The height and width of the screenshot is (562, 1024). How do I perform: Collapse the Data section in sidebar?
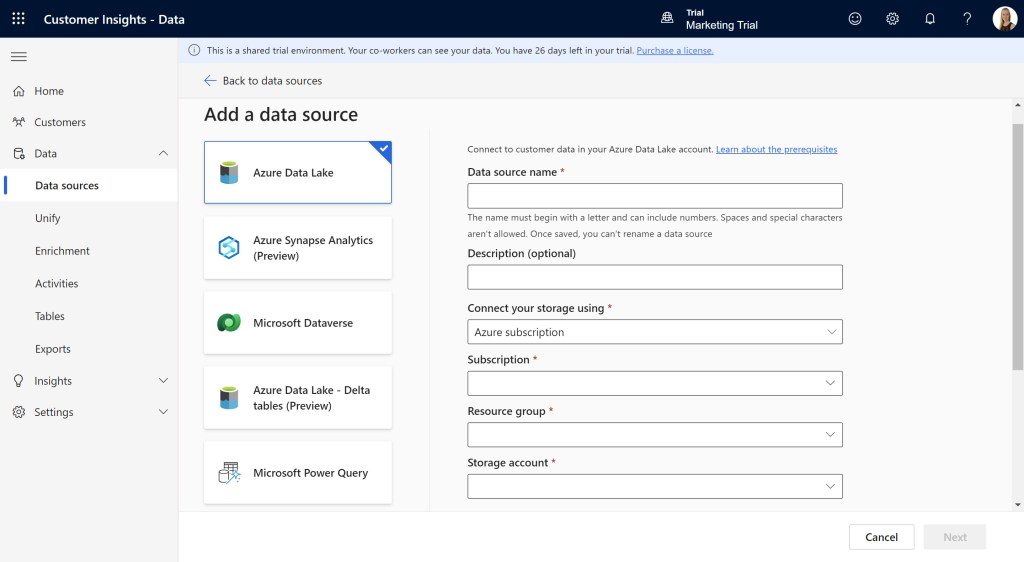pyautogui.click(x=163, y=154)
